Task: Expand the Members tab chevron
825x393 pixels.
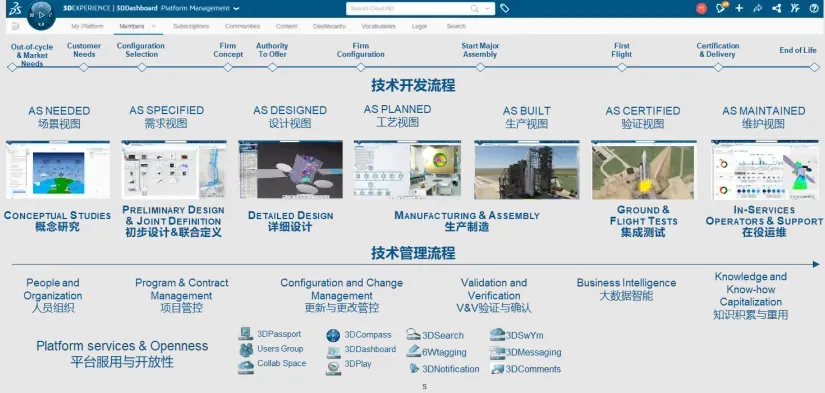Action: (154, 26)
